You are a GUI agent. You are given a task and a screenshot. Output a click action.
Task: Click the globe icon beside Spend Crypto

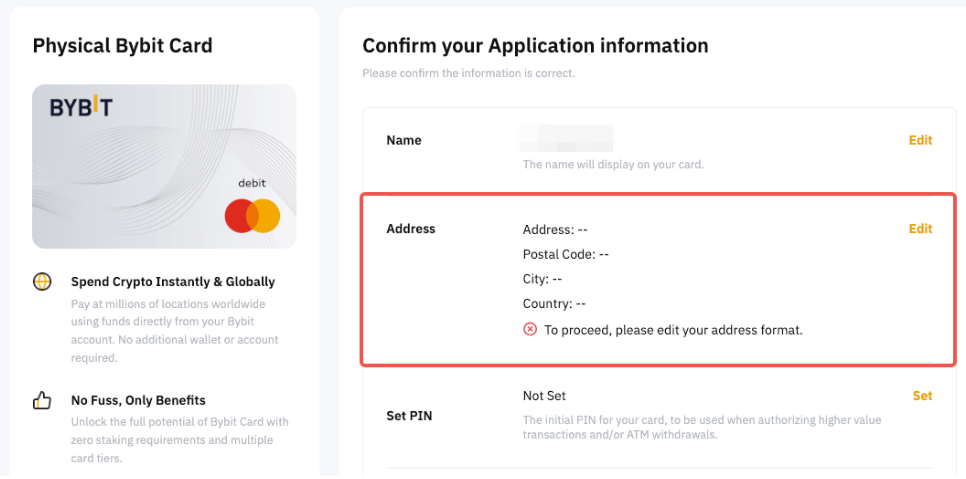click(x=42, y=282)
